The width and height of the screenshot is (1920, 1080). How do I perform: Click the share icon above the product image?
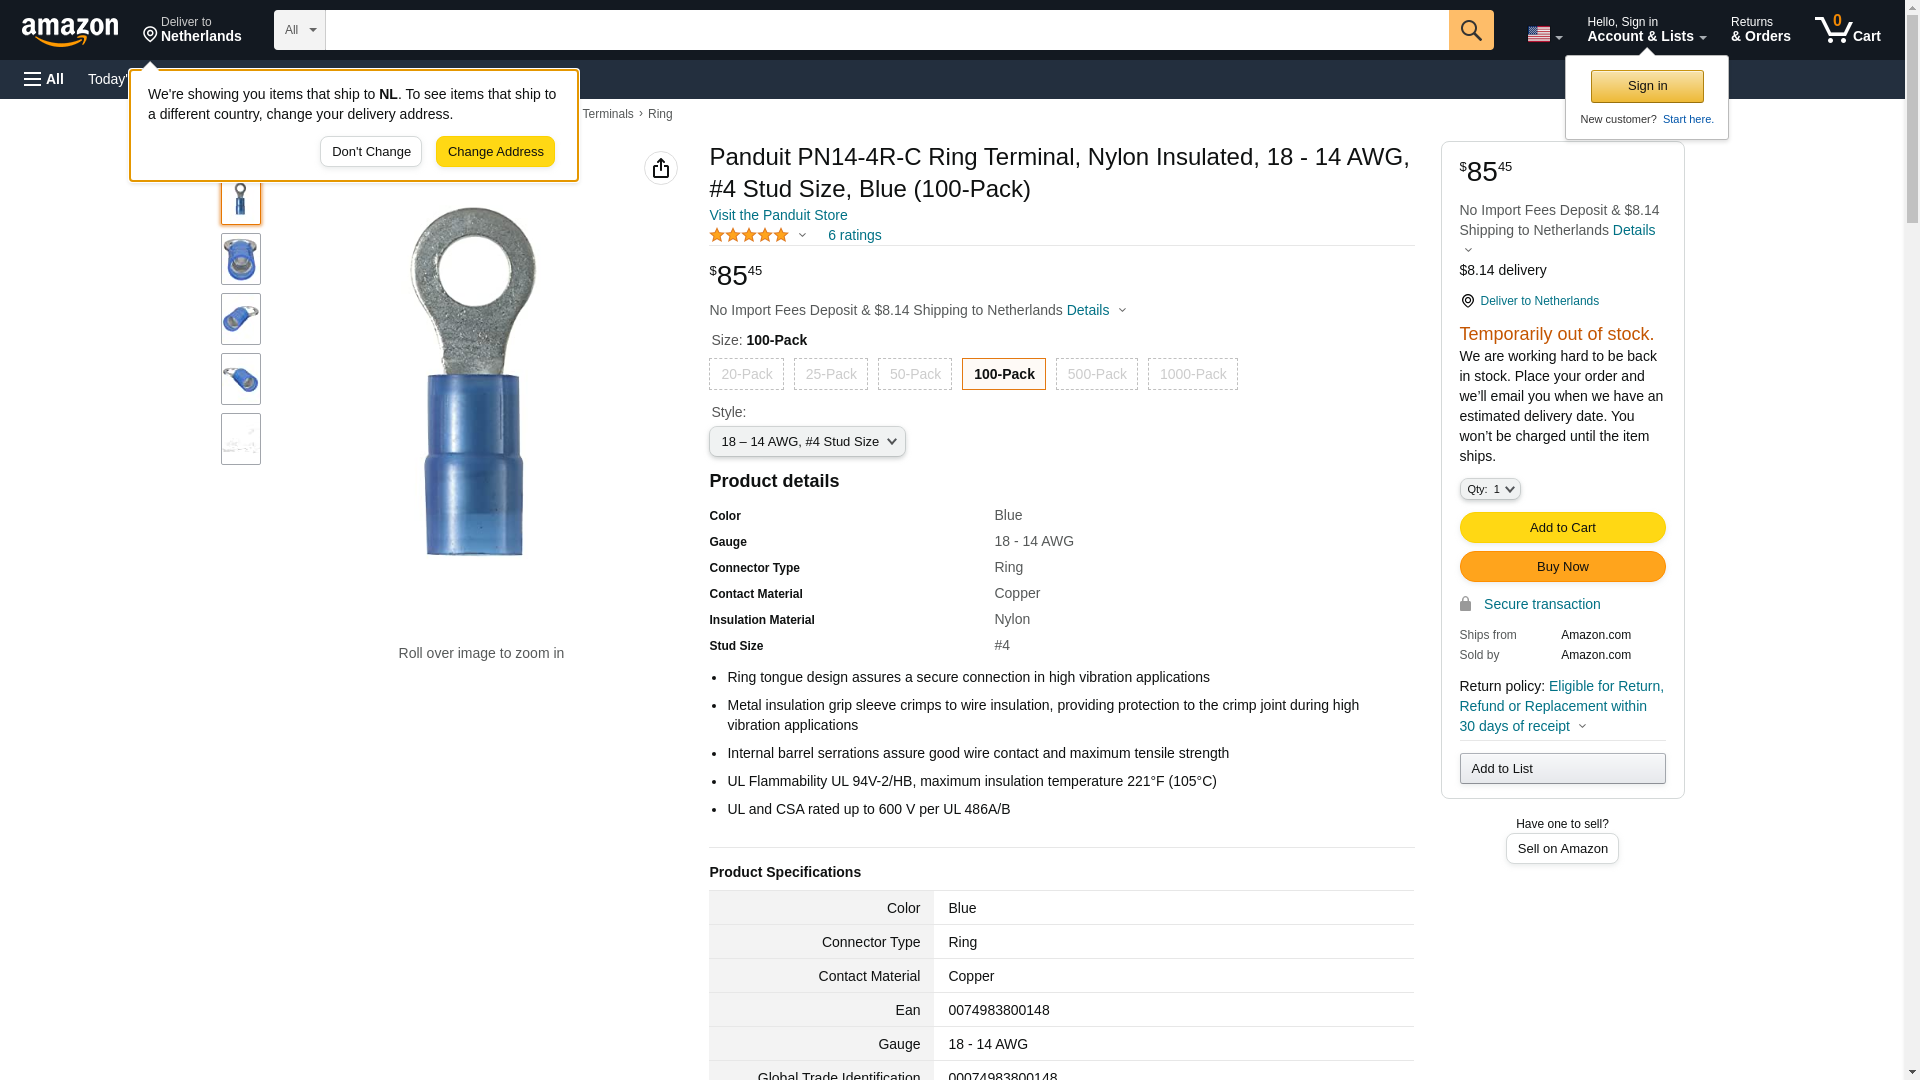(660, 168)
